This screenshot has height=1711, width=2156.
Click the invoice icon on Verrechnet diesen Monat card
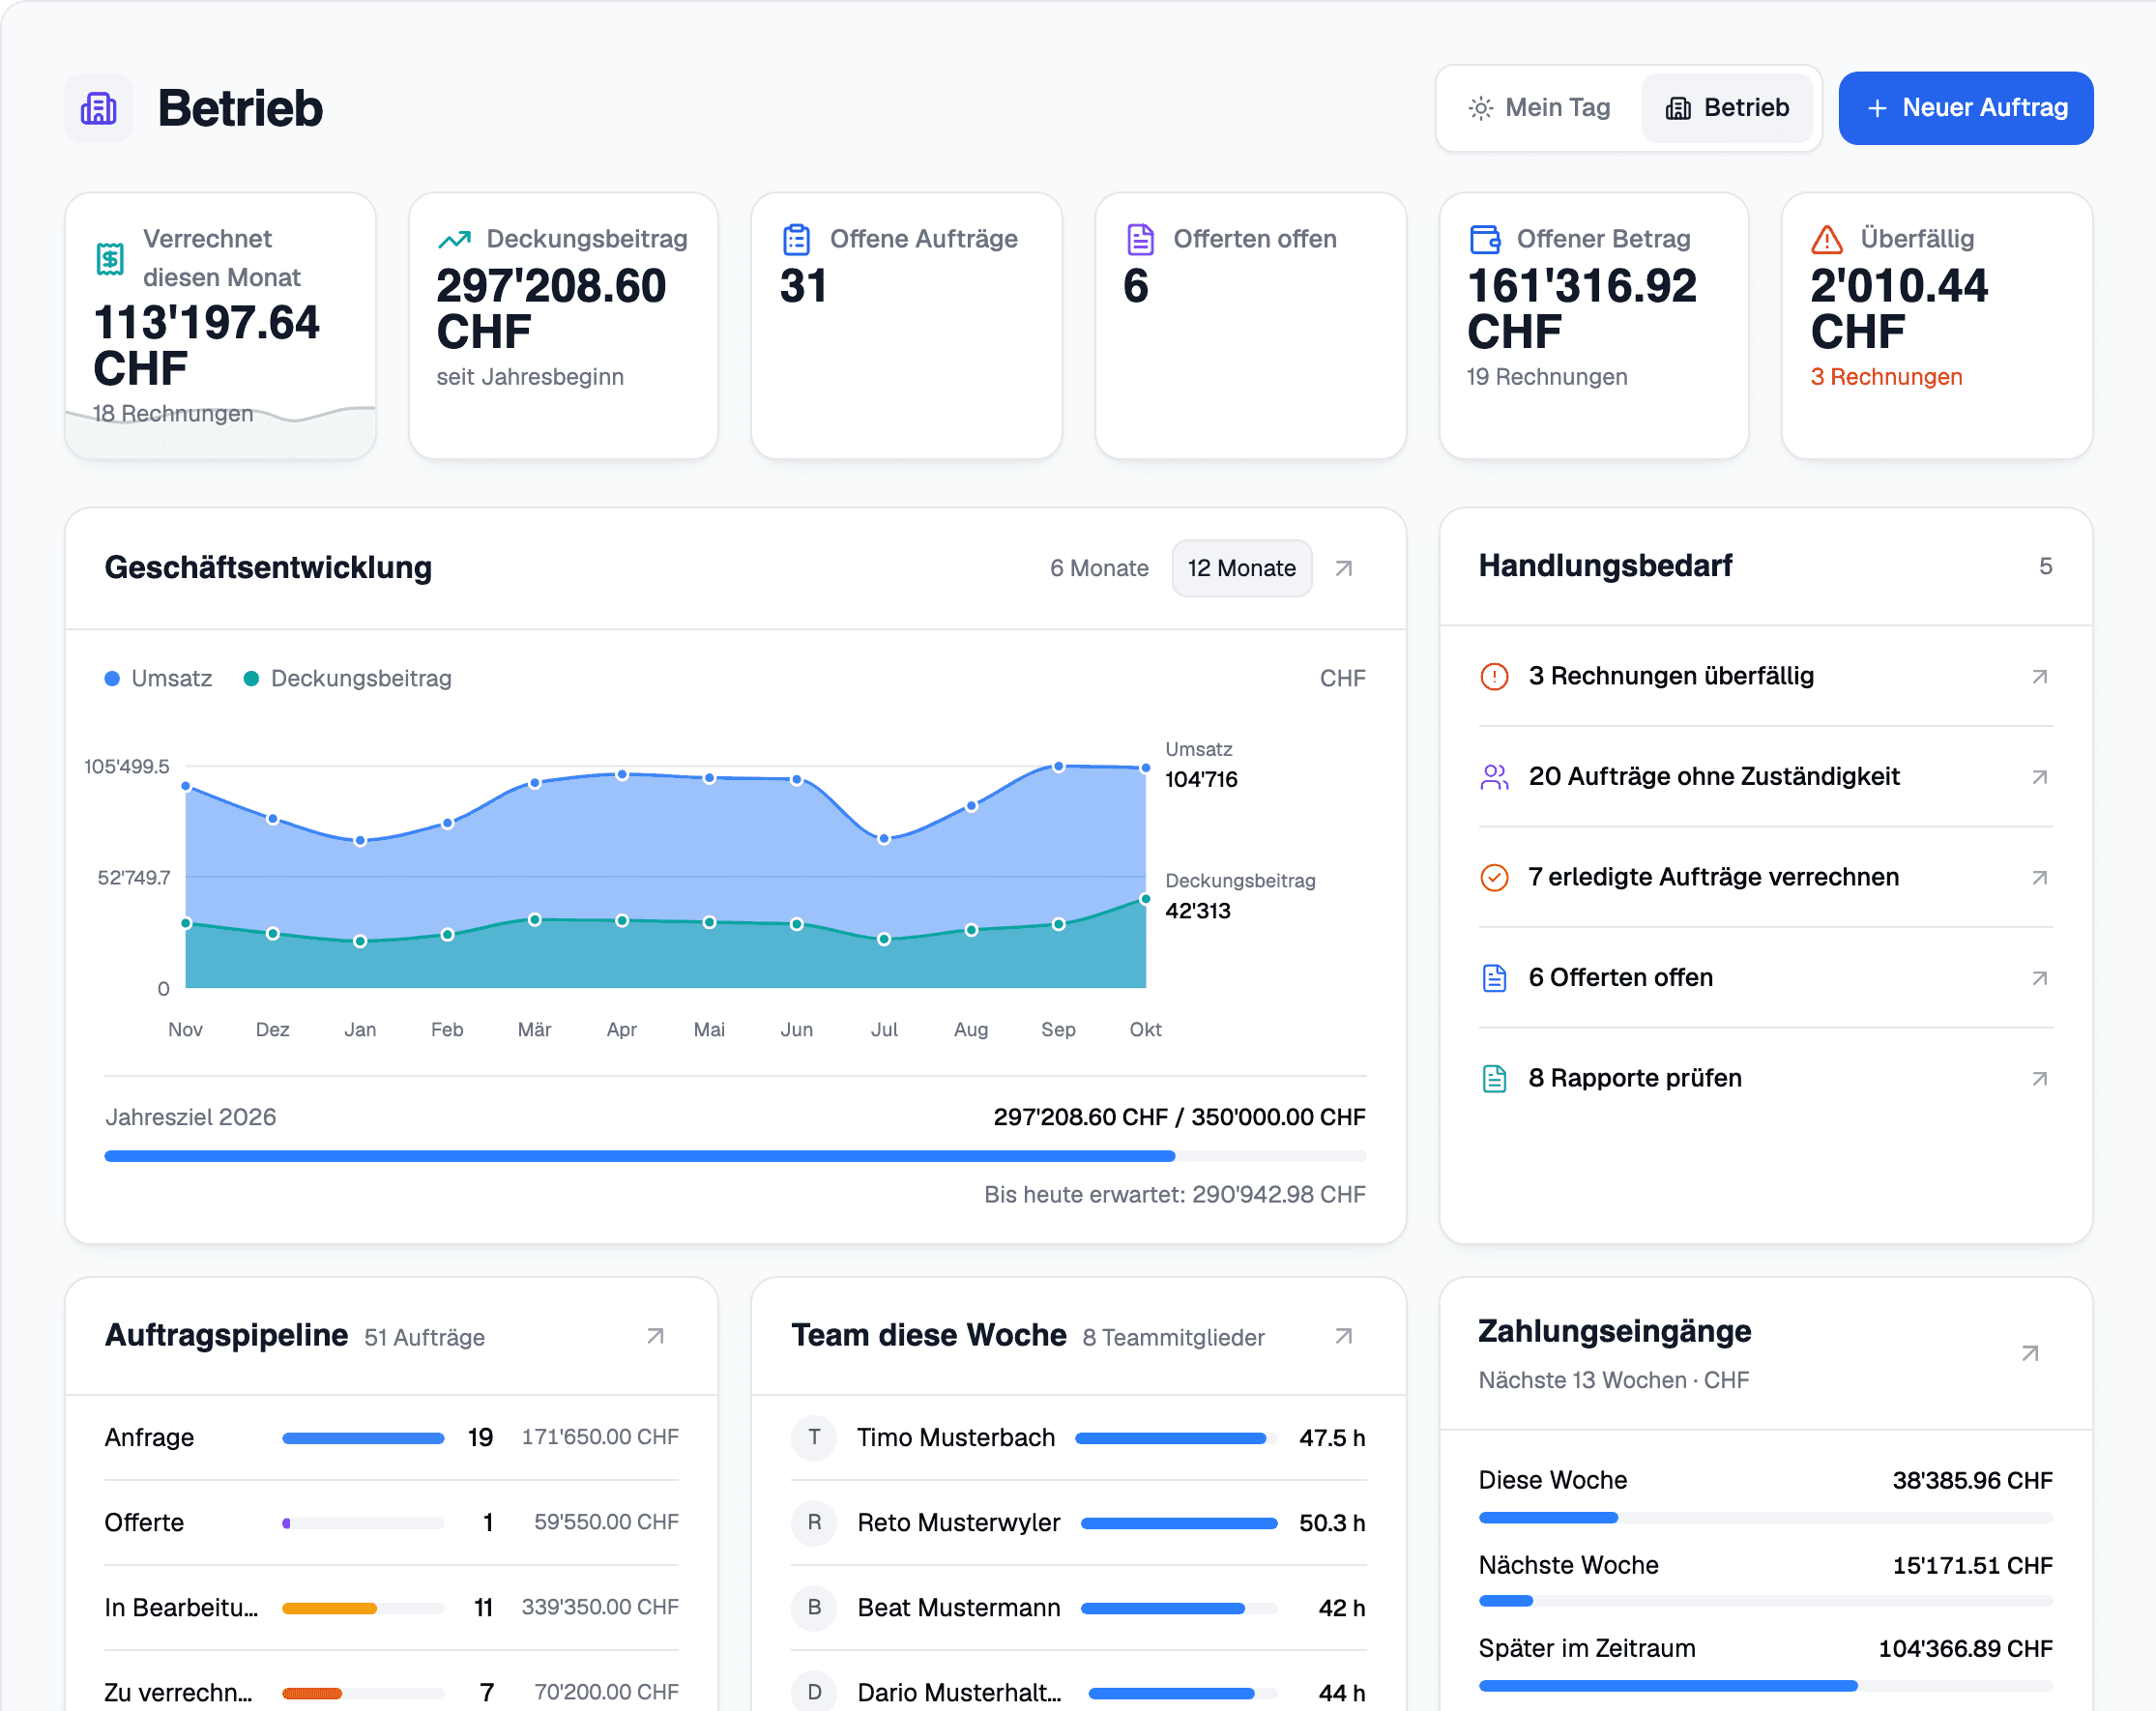[110, 258]
